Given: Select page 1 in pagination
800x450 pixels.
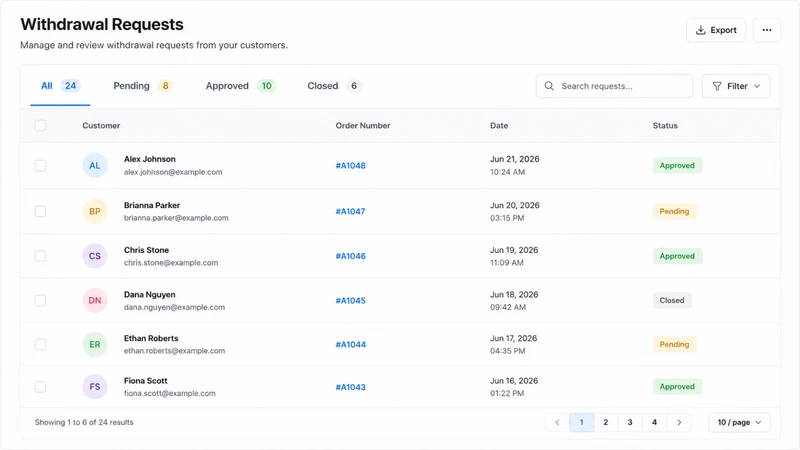Looking at the screenshot, I should [582, 422].
